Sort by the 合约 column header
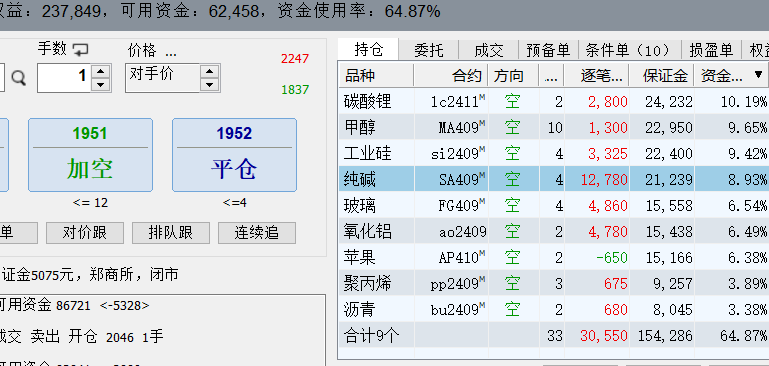Screen dimensions: 769x366 pos(451,76)
